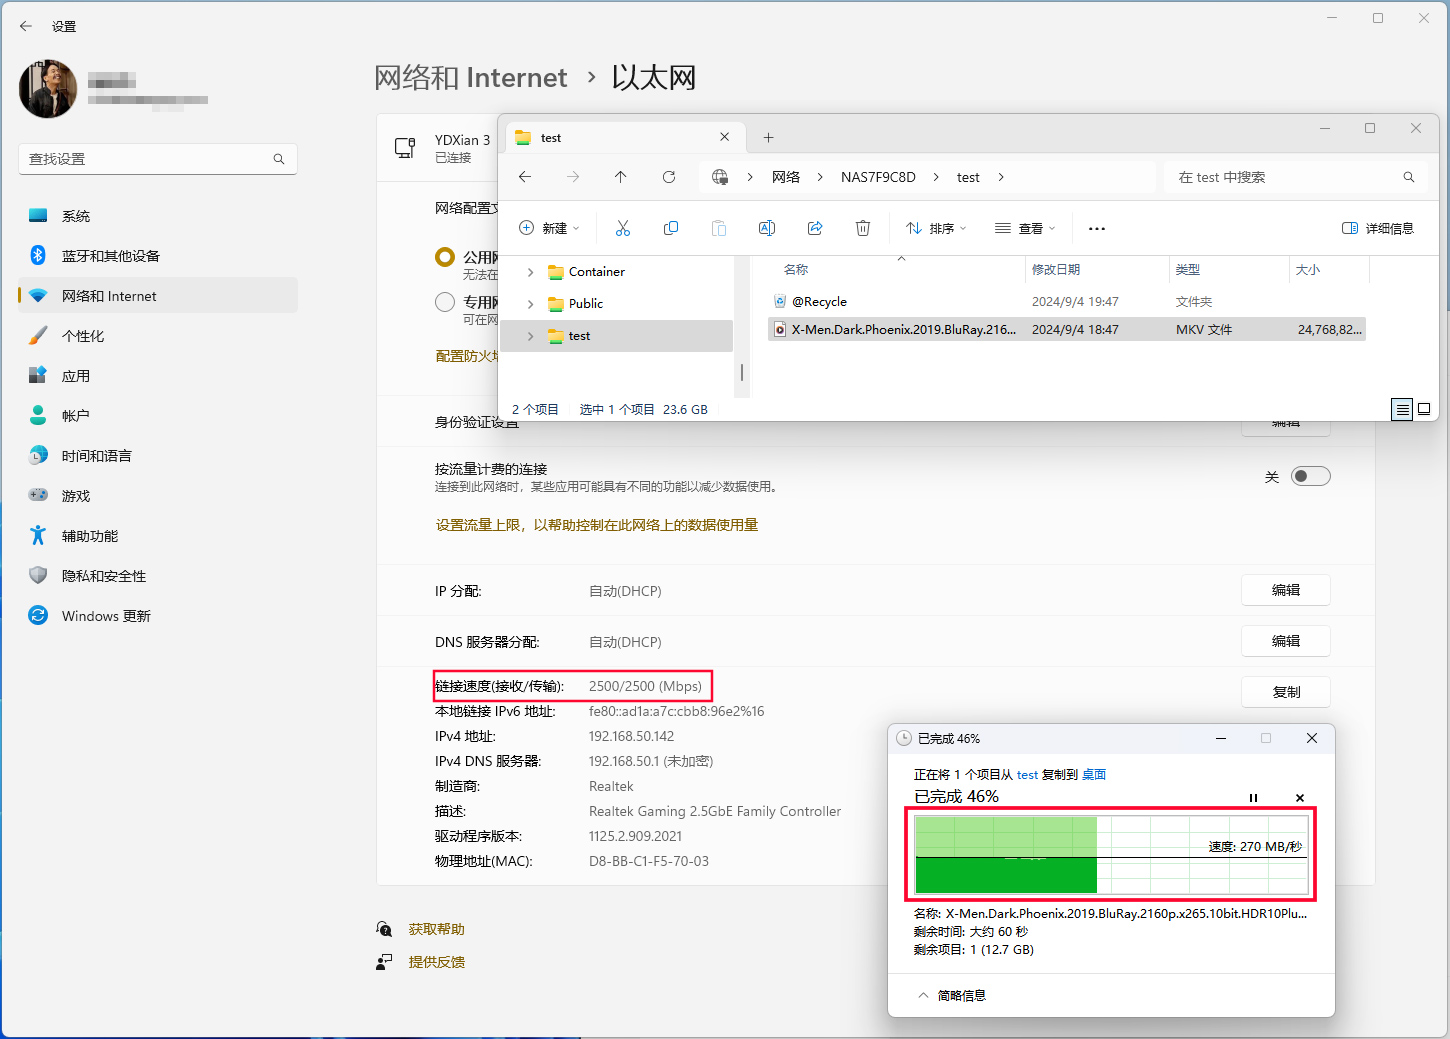This screenshot has height=1039, width=1450.
Task: Open Windows Update settings
Action: 158,616
